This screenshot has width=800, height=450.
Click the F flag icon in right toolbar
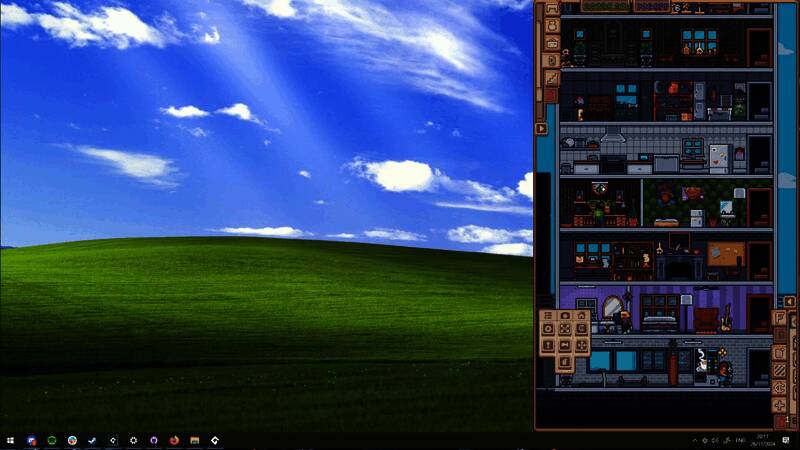(780, 318)
